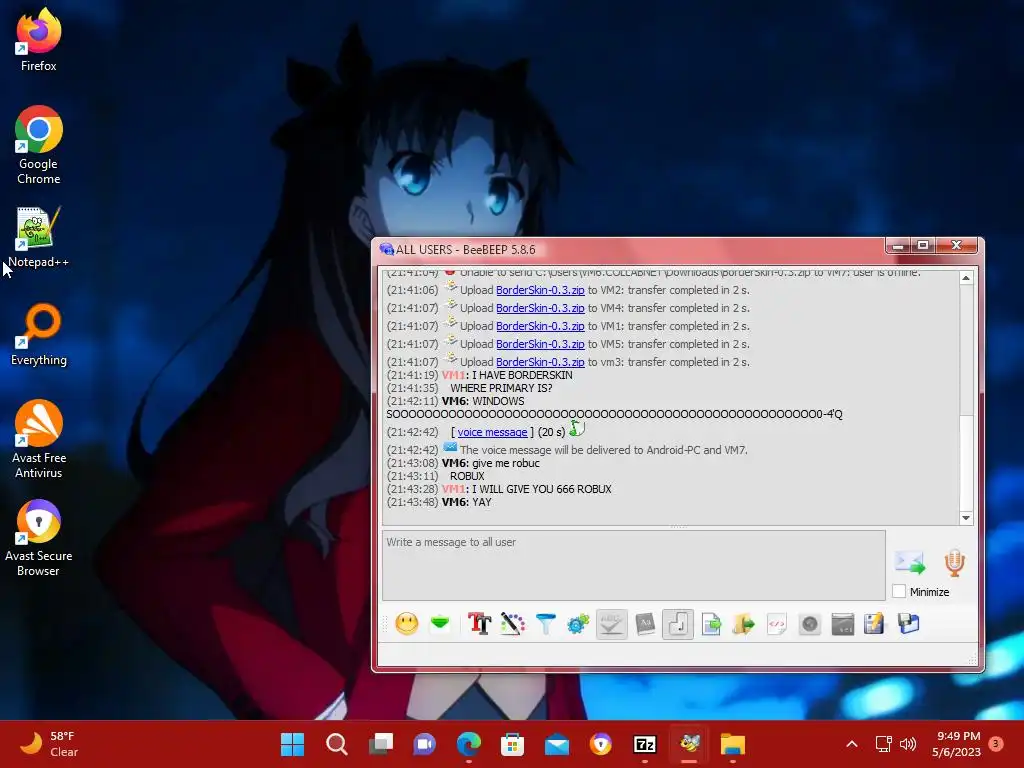Toggle the music note beep sound button
Viewport: 1024px width, 768px height.
coord(678,624)
